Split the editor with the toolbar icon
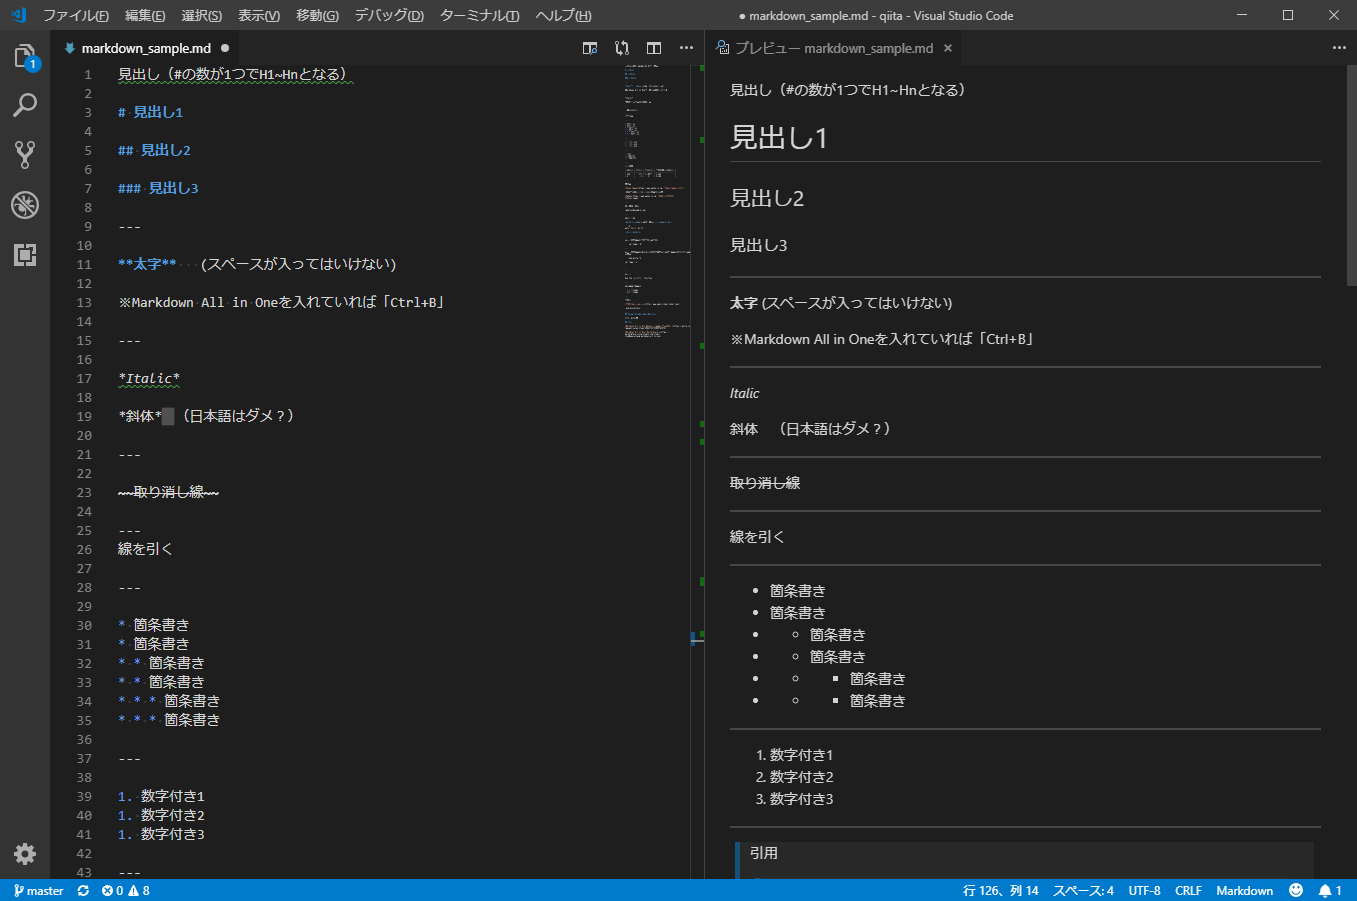The image size is (1357, 901). pyautogui.click(x=653, y=47)
